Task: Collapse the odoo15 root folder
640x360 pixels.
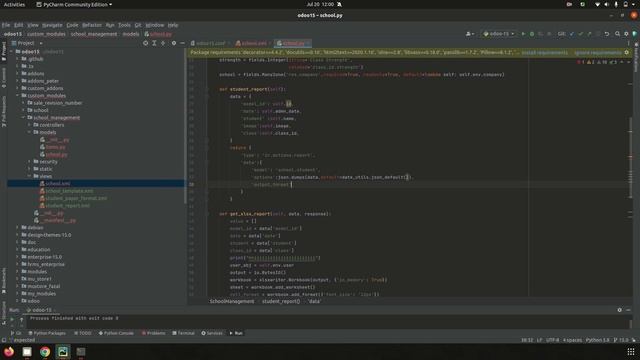Action: [12, 52]
